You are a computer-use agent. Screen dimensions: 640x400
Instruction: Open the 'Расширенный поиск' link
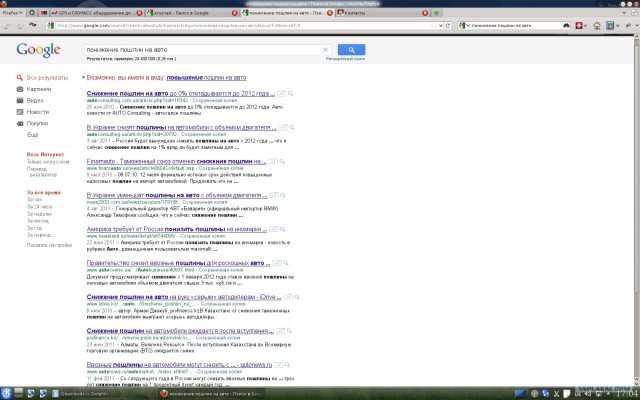coord(345,59)
